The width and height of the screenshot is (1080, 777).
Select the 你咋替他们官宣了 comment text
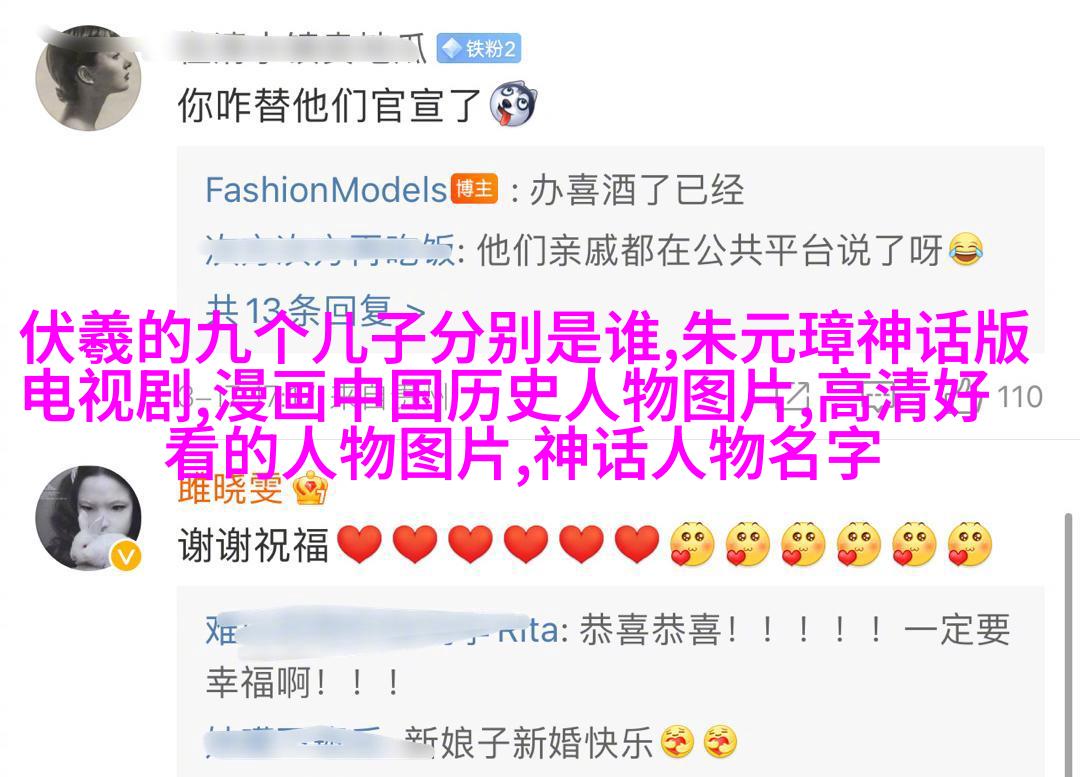pos(329,106)
